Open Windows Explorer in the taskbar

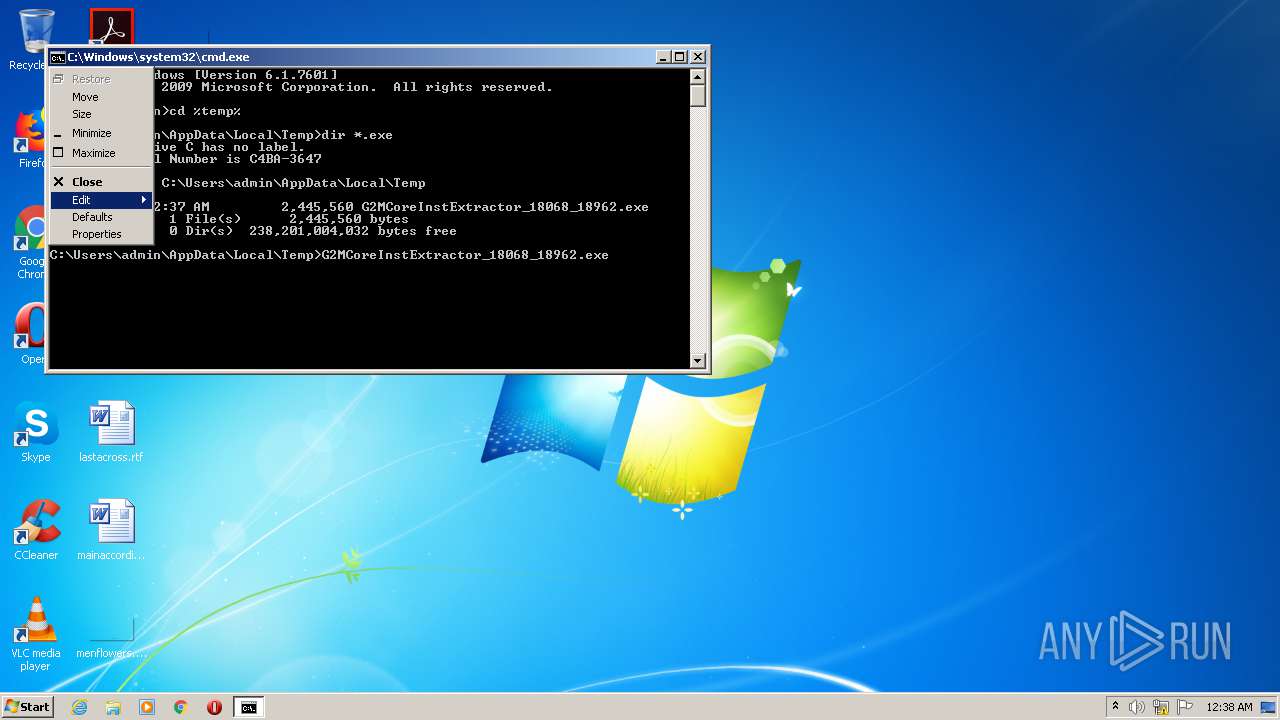pos(113,707)
